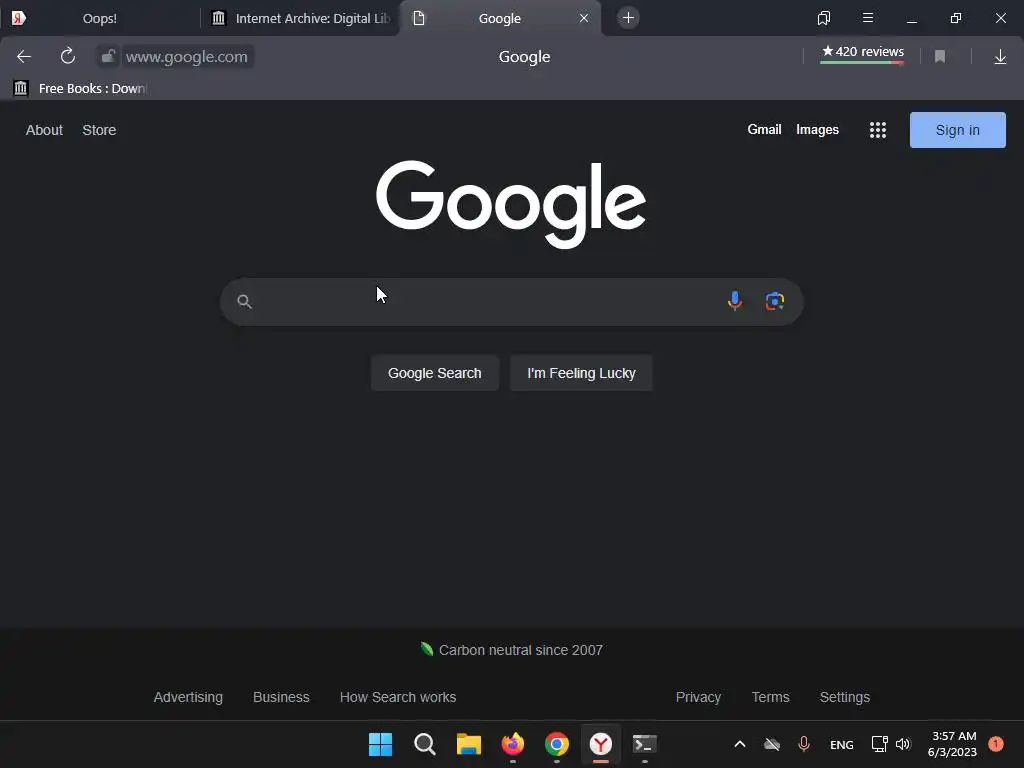Open the browser hamburger menu
This screenshot has height=768, width=1024.
coord(868,18)
